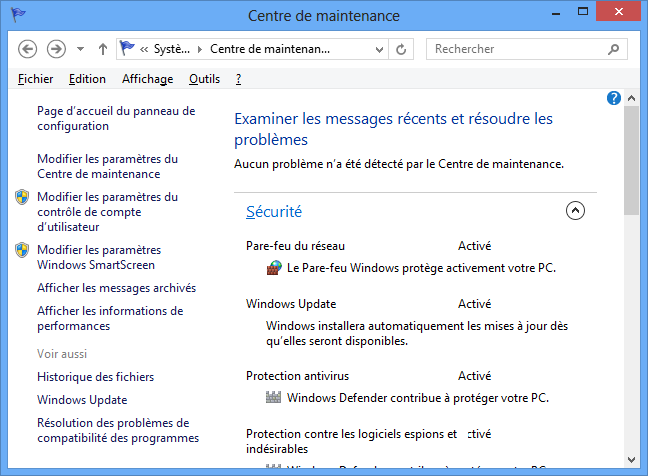Image resolution: width=648 pixels, height=476 pixels.
Task: Maximize the Centre de maintenance window
Action: click(583, 12)
